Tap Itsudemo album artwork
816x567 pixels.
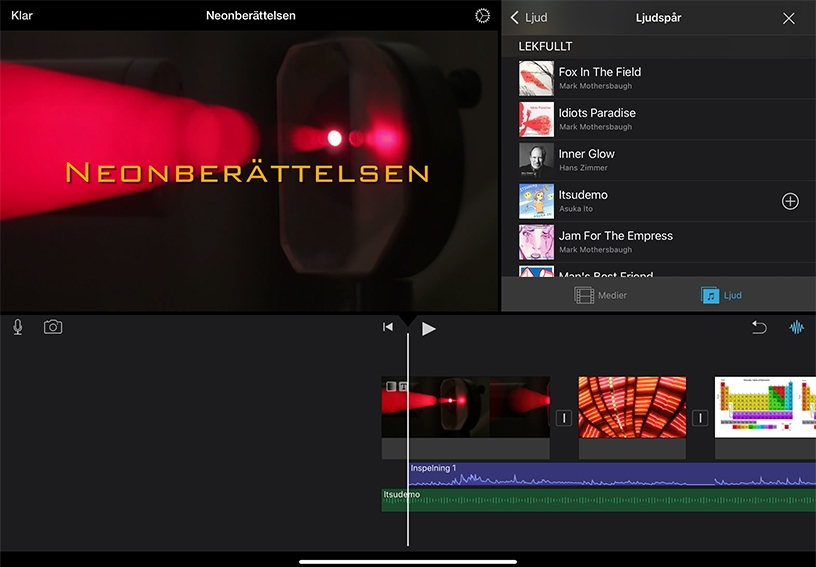pyautogui.click(x=536, y=201)
